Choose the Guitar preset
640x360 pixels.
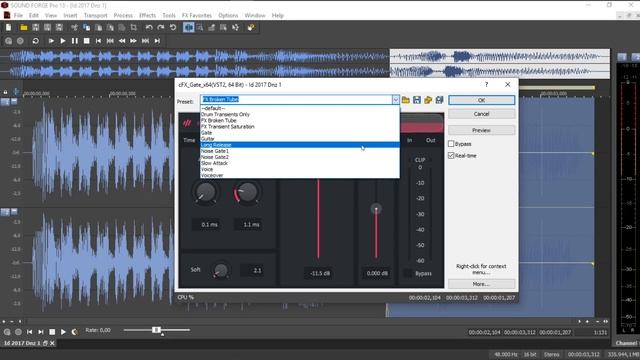(300, 139)
